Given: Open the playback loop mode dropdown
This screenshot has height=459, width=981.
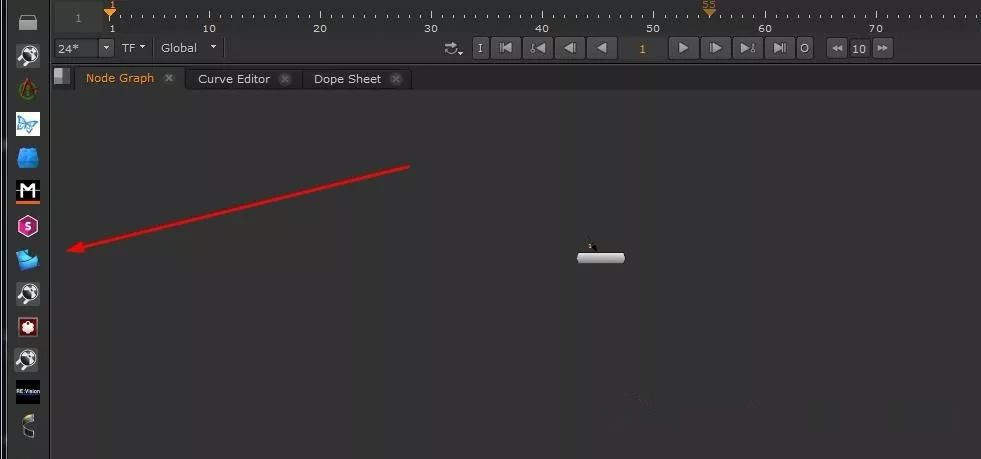Looking at the screenshot, I should [x=454, y=48].
